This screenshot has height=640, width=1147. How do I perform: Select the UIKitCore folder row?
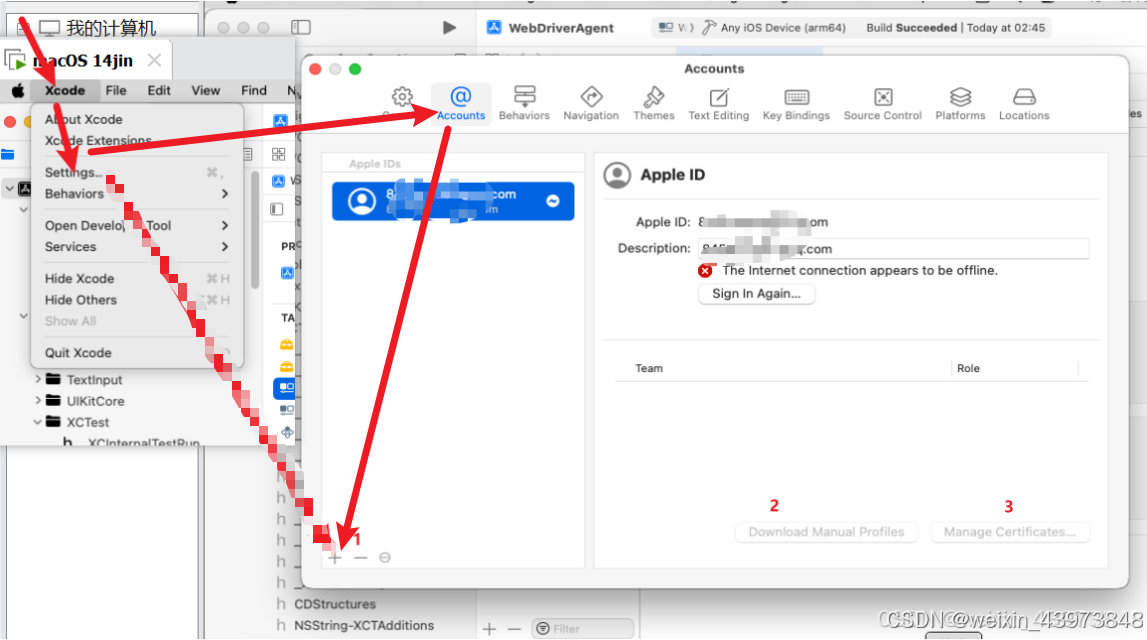(95, 401)
